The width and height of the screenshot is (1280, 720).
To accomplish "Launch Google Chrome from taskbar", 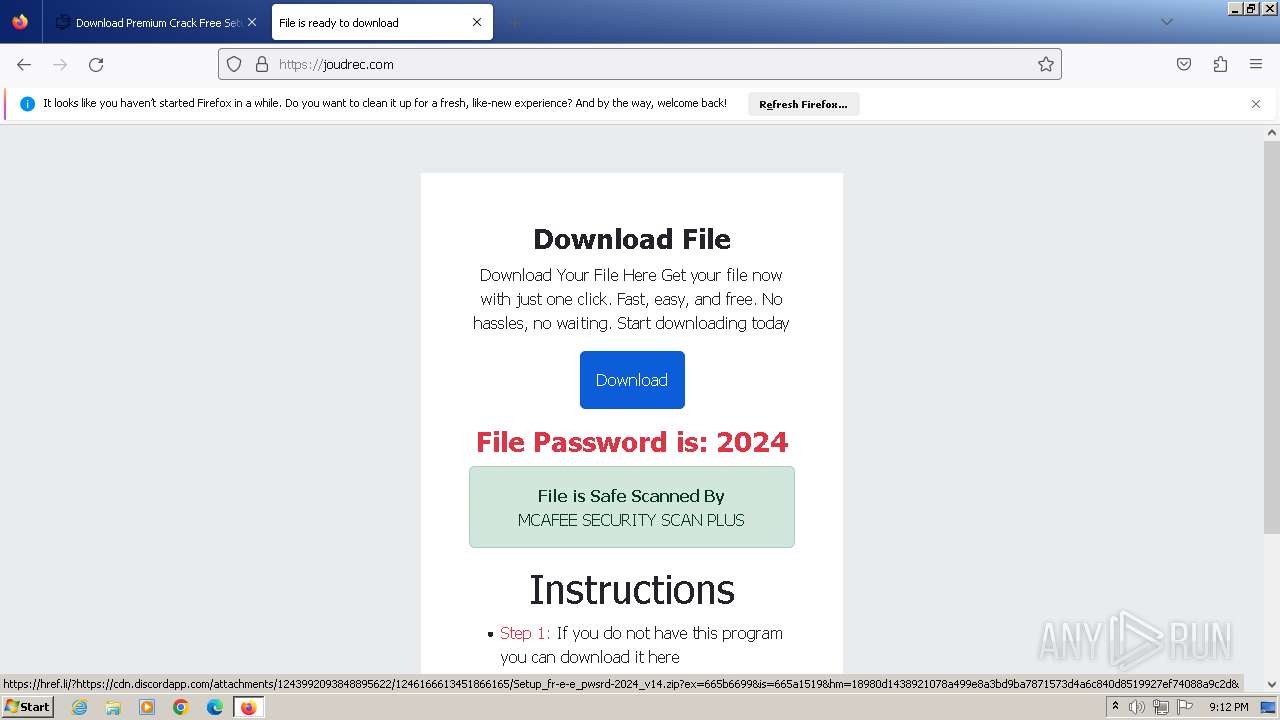I will [x=181, y=707].
